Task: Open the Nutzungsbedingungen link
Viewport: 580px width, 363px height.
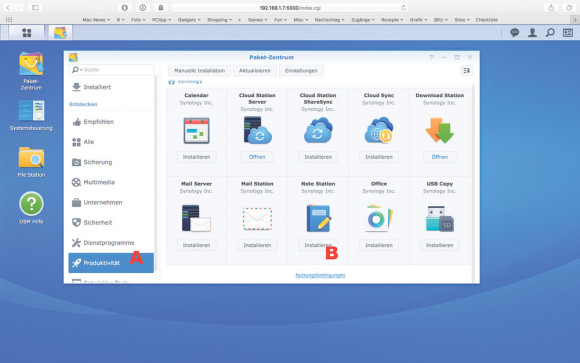Action: point(320,275)
